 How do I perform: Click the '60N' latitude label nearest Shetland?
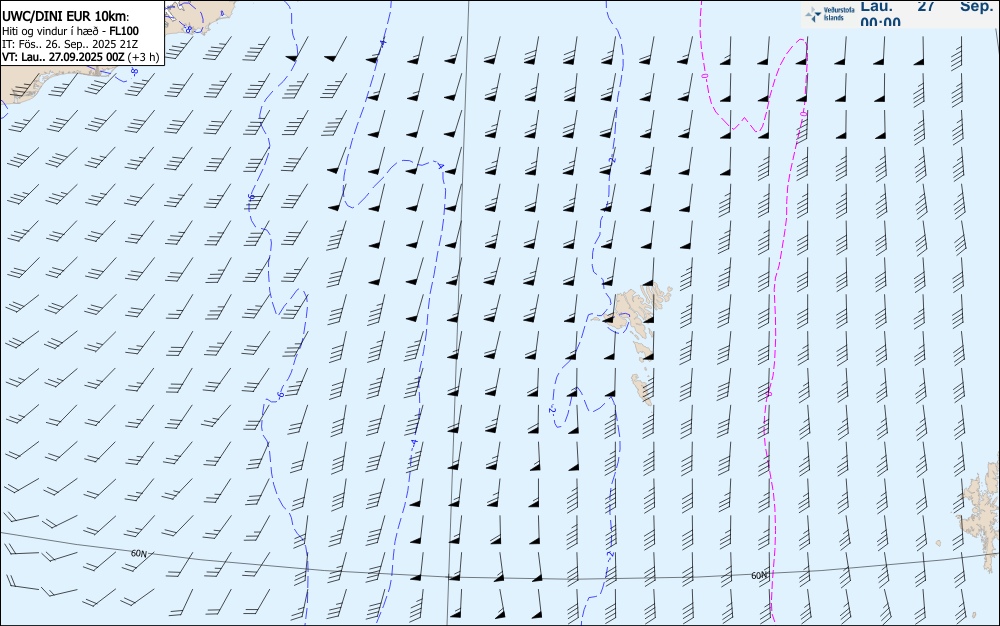[x=760, y=576]
